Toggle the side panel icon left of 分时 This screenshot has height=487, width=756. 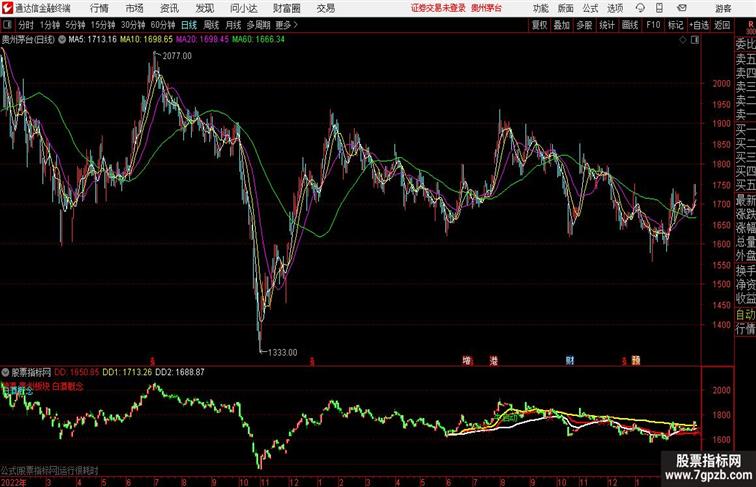(7, 25)
